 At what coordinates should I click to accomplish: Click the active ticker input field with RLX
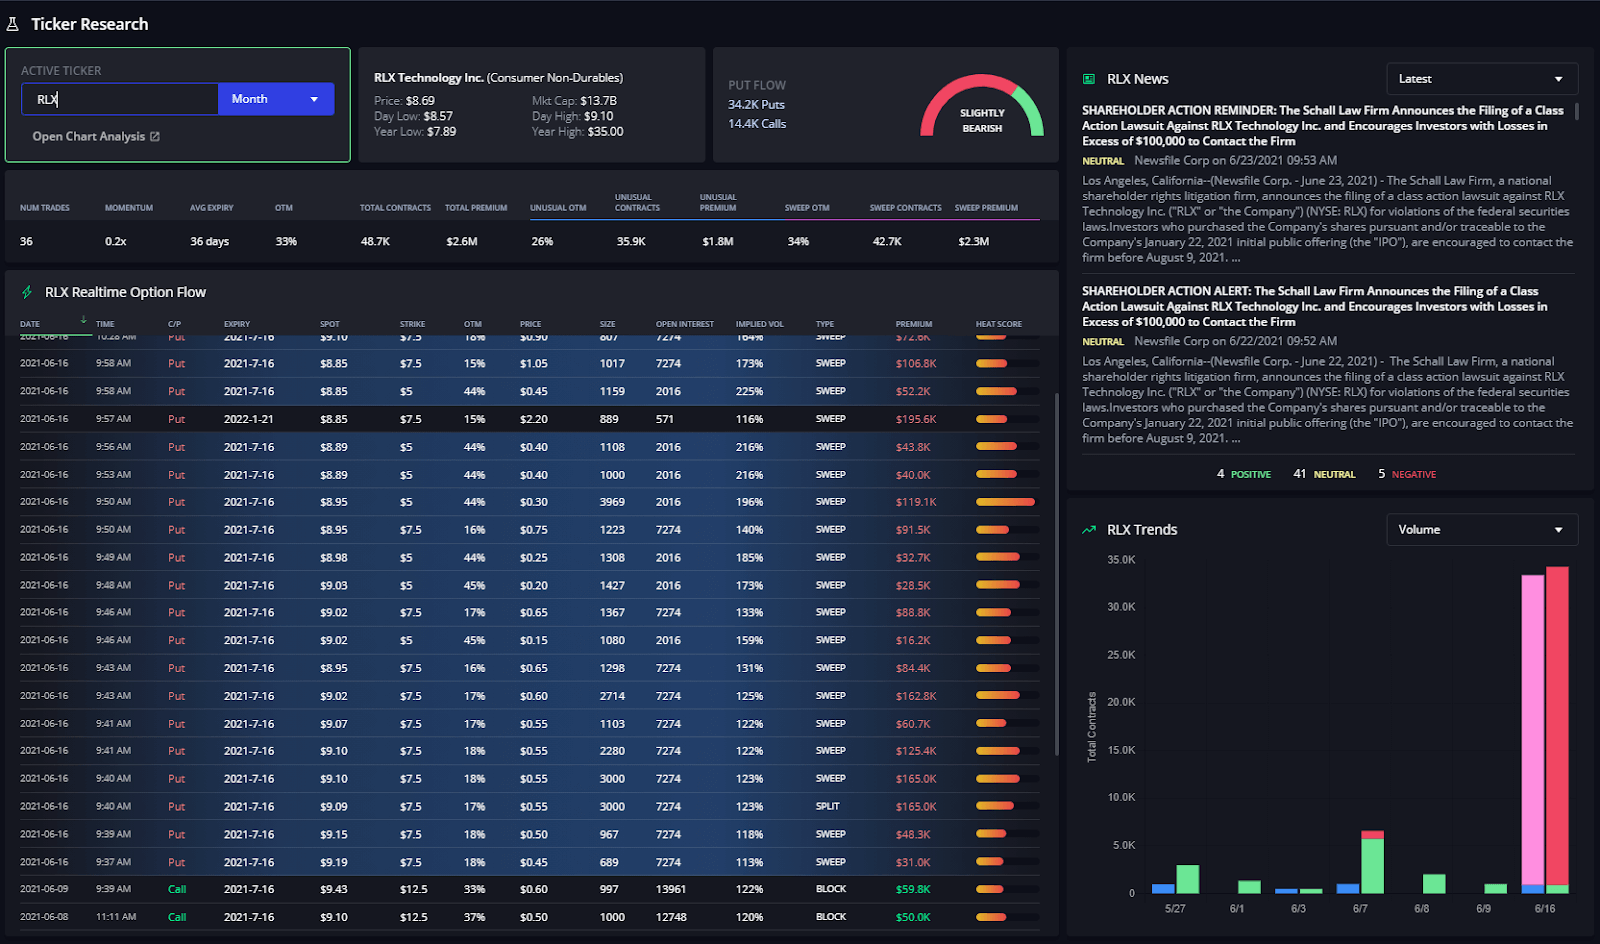[x=120, y=99]
